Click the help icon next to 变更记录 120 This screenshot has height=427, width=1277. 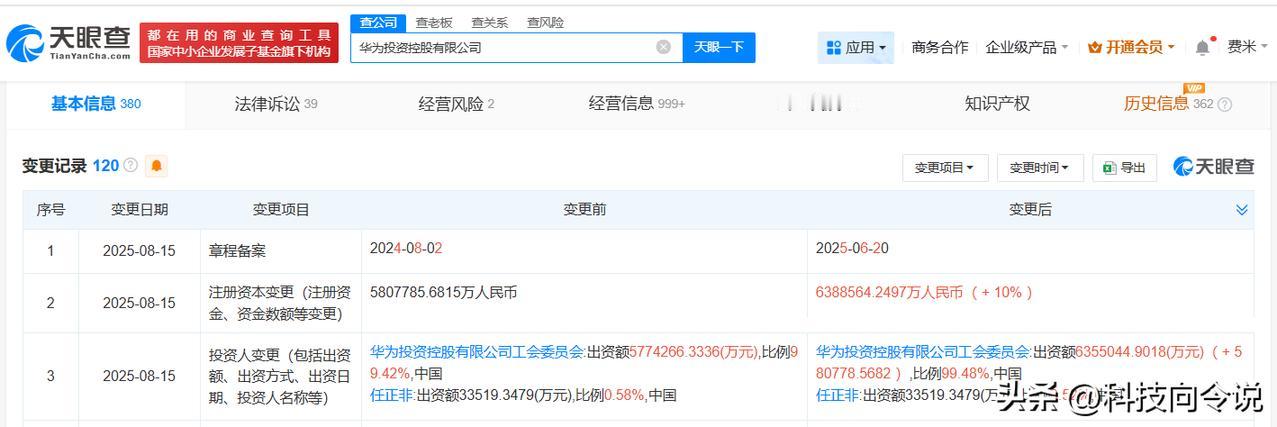click(x=130, y=166)
